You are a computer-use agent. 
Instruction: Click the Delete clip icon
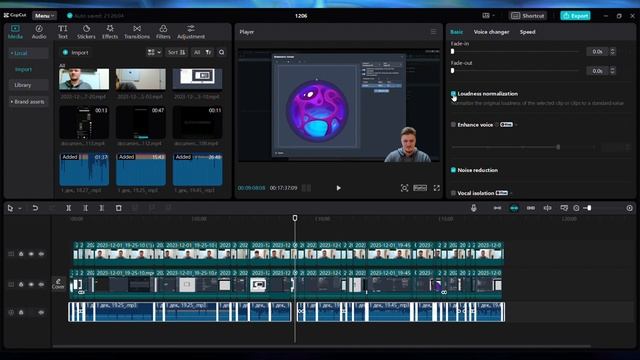(x=118, y=208)
